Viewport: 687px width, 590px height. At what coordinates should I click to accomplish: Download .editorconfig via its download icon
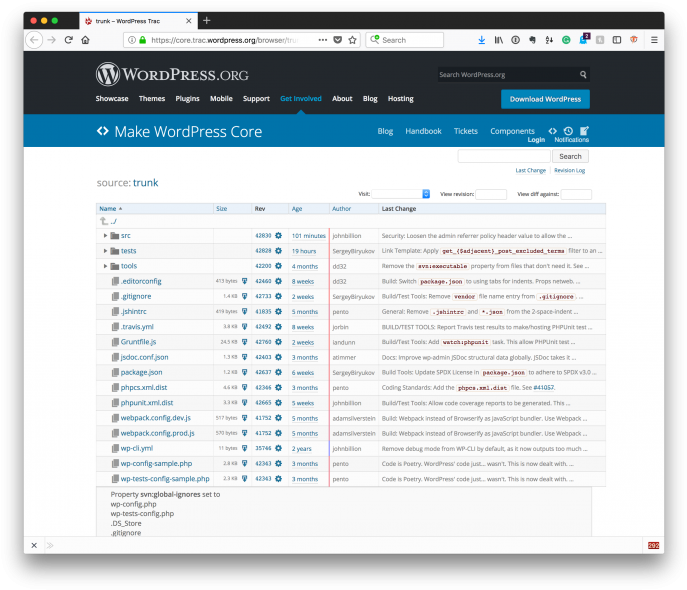tap(244, 281)
